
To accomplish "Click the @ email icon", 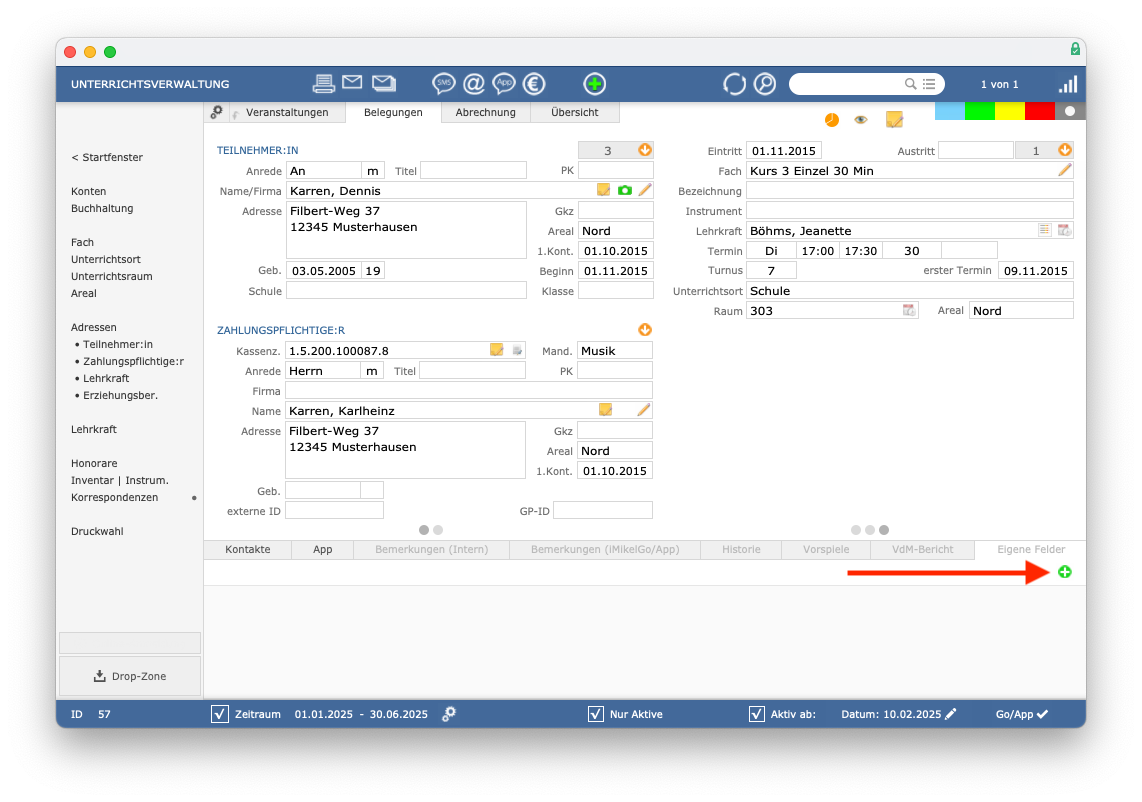I will [x=474, y=84].
